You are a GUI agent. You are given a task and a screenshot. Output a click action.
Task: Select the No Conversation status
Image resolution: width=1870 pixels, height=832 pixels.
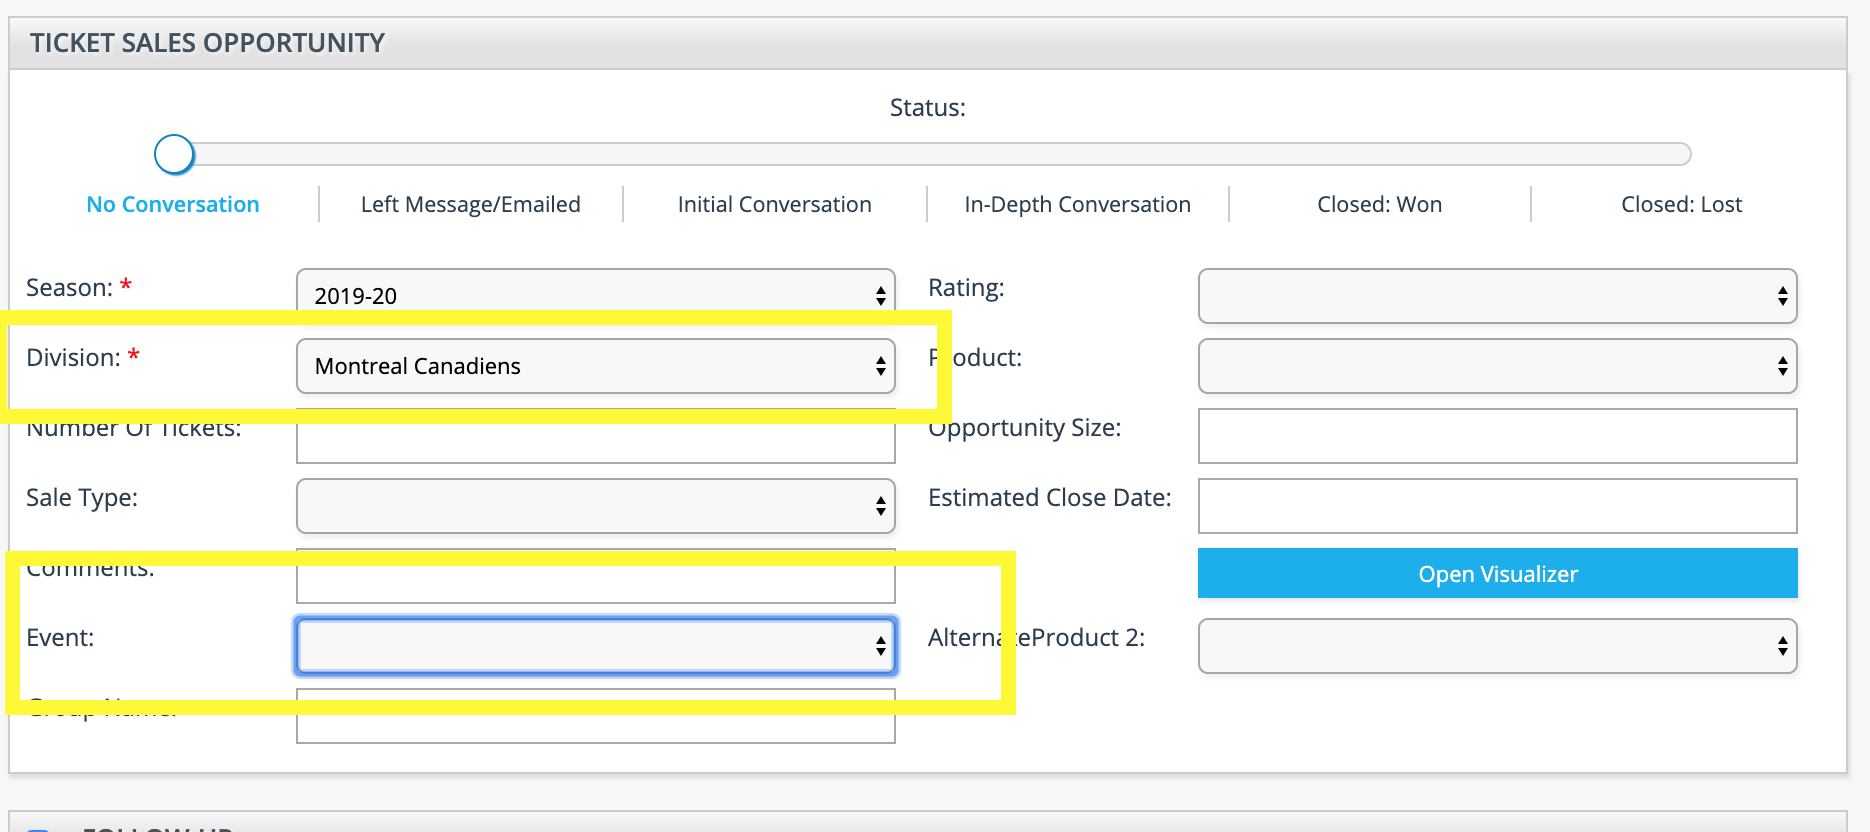point(173,205)
